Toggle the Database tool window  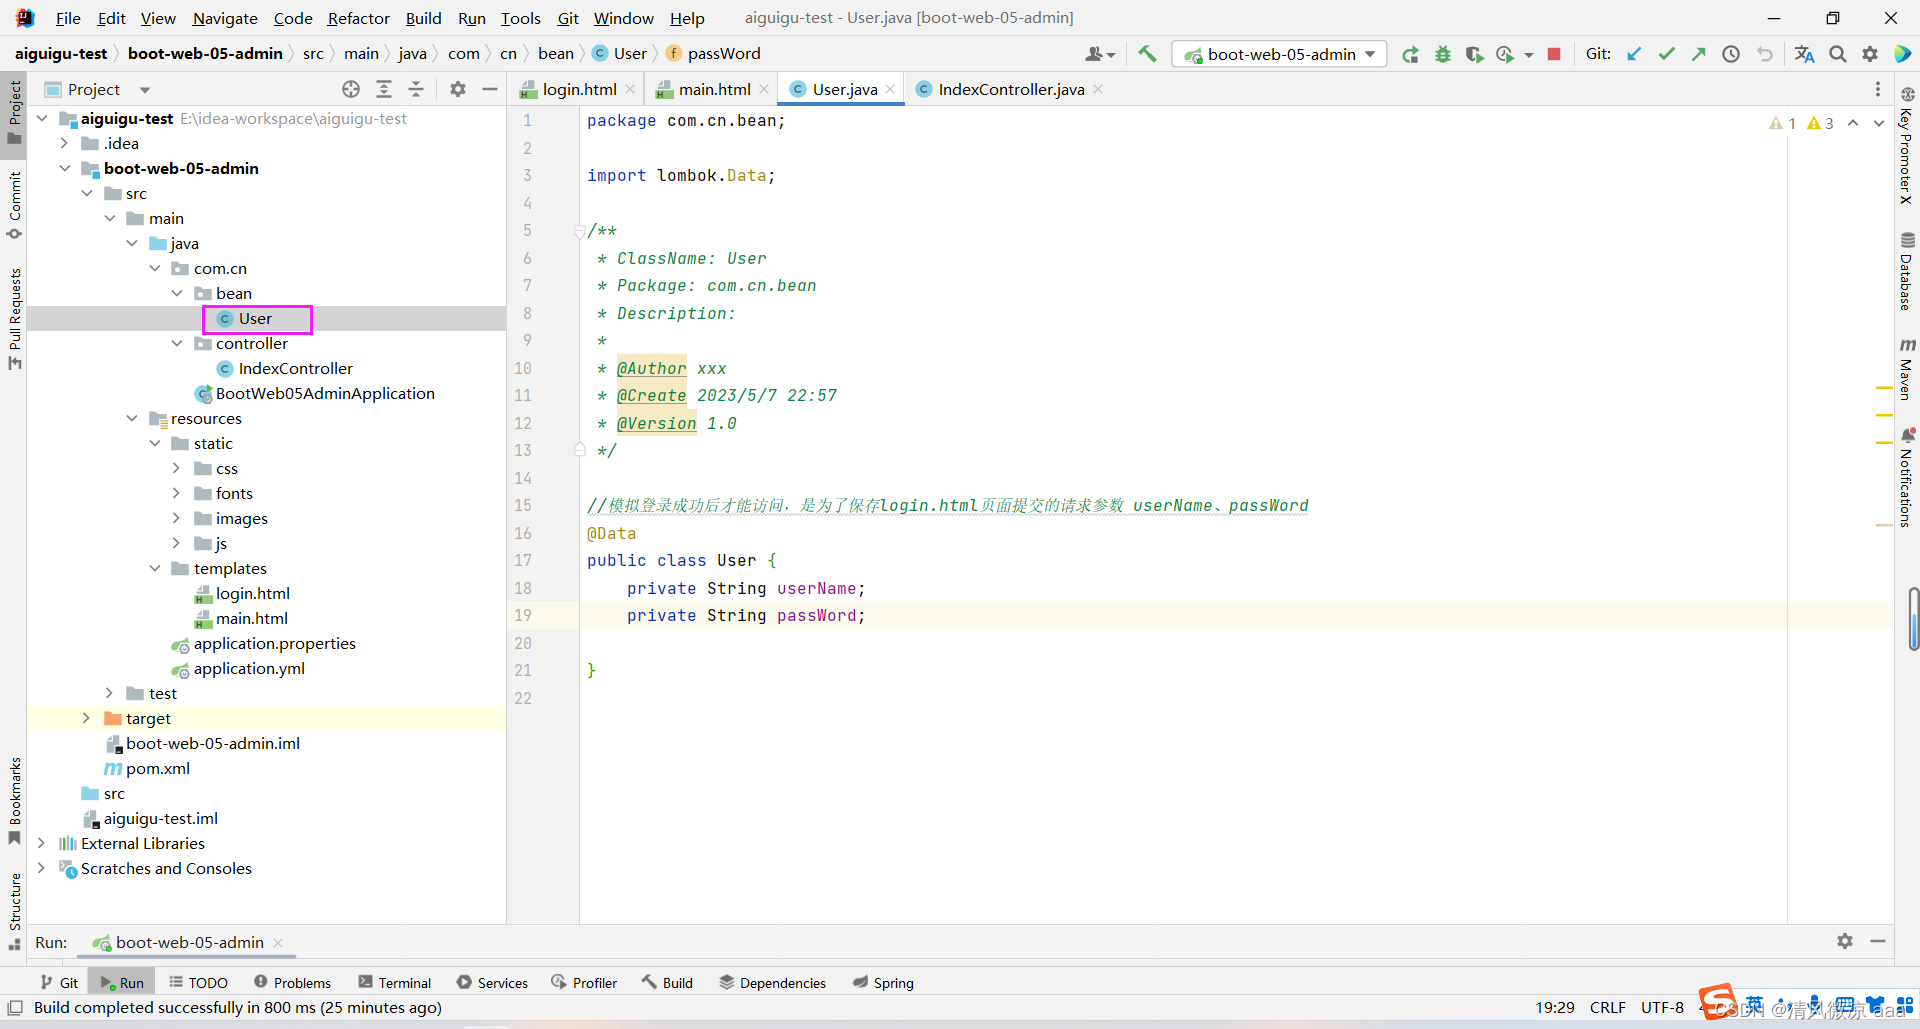[x=1907, y=271]
